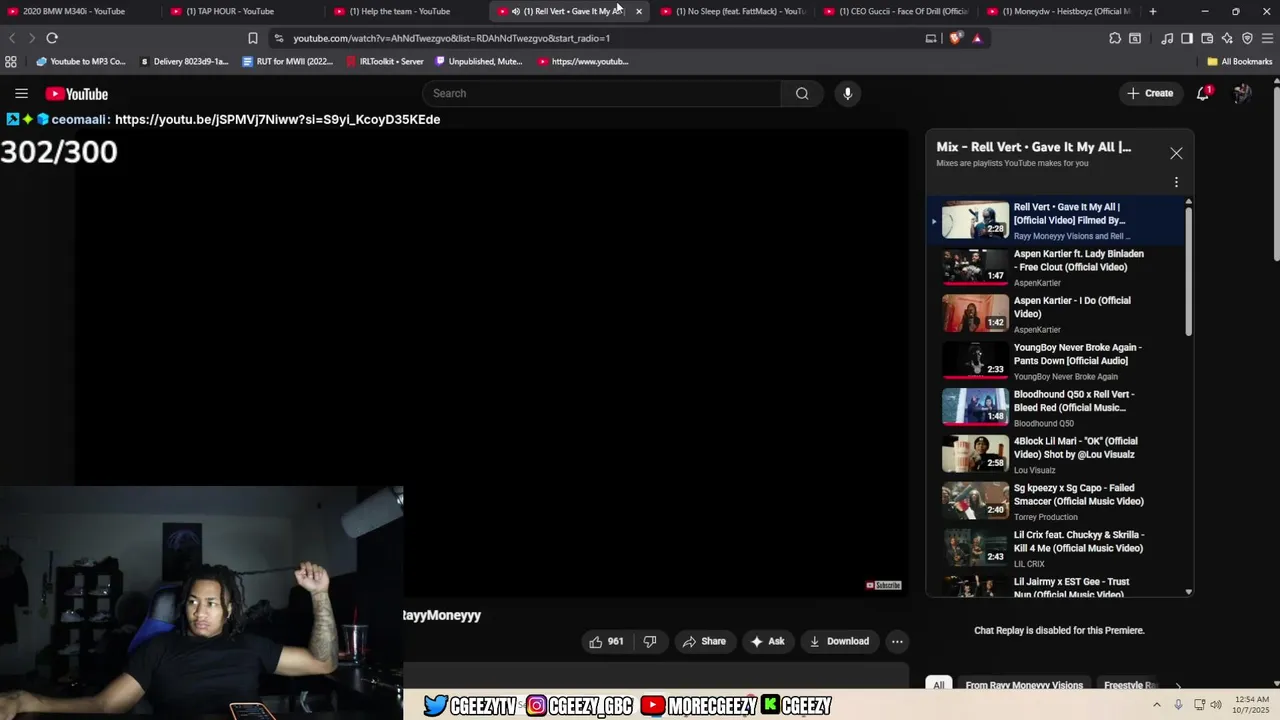Dislike the video

(650, 641)
